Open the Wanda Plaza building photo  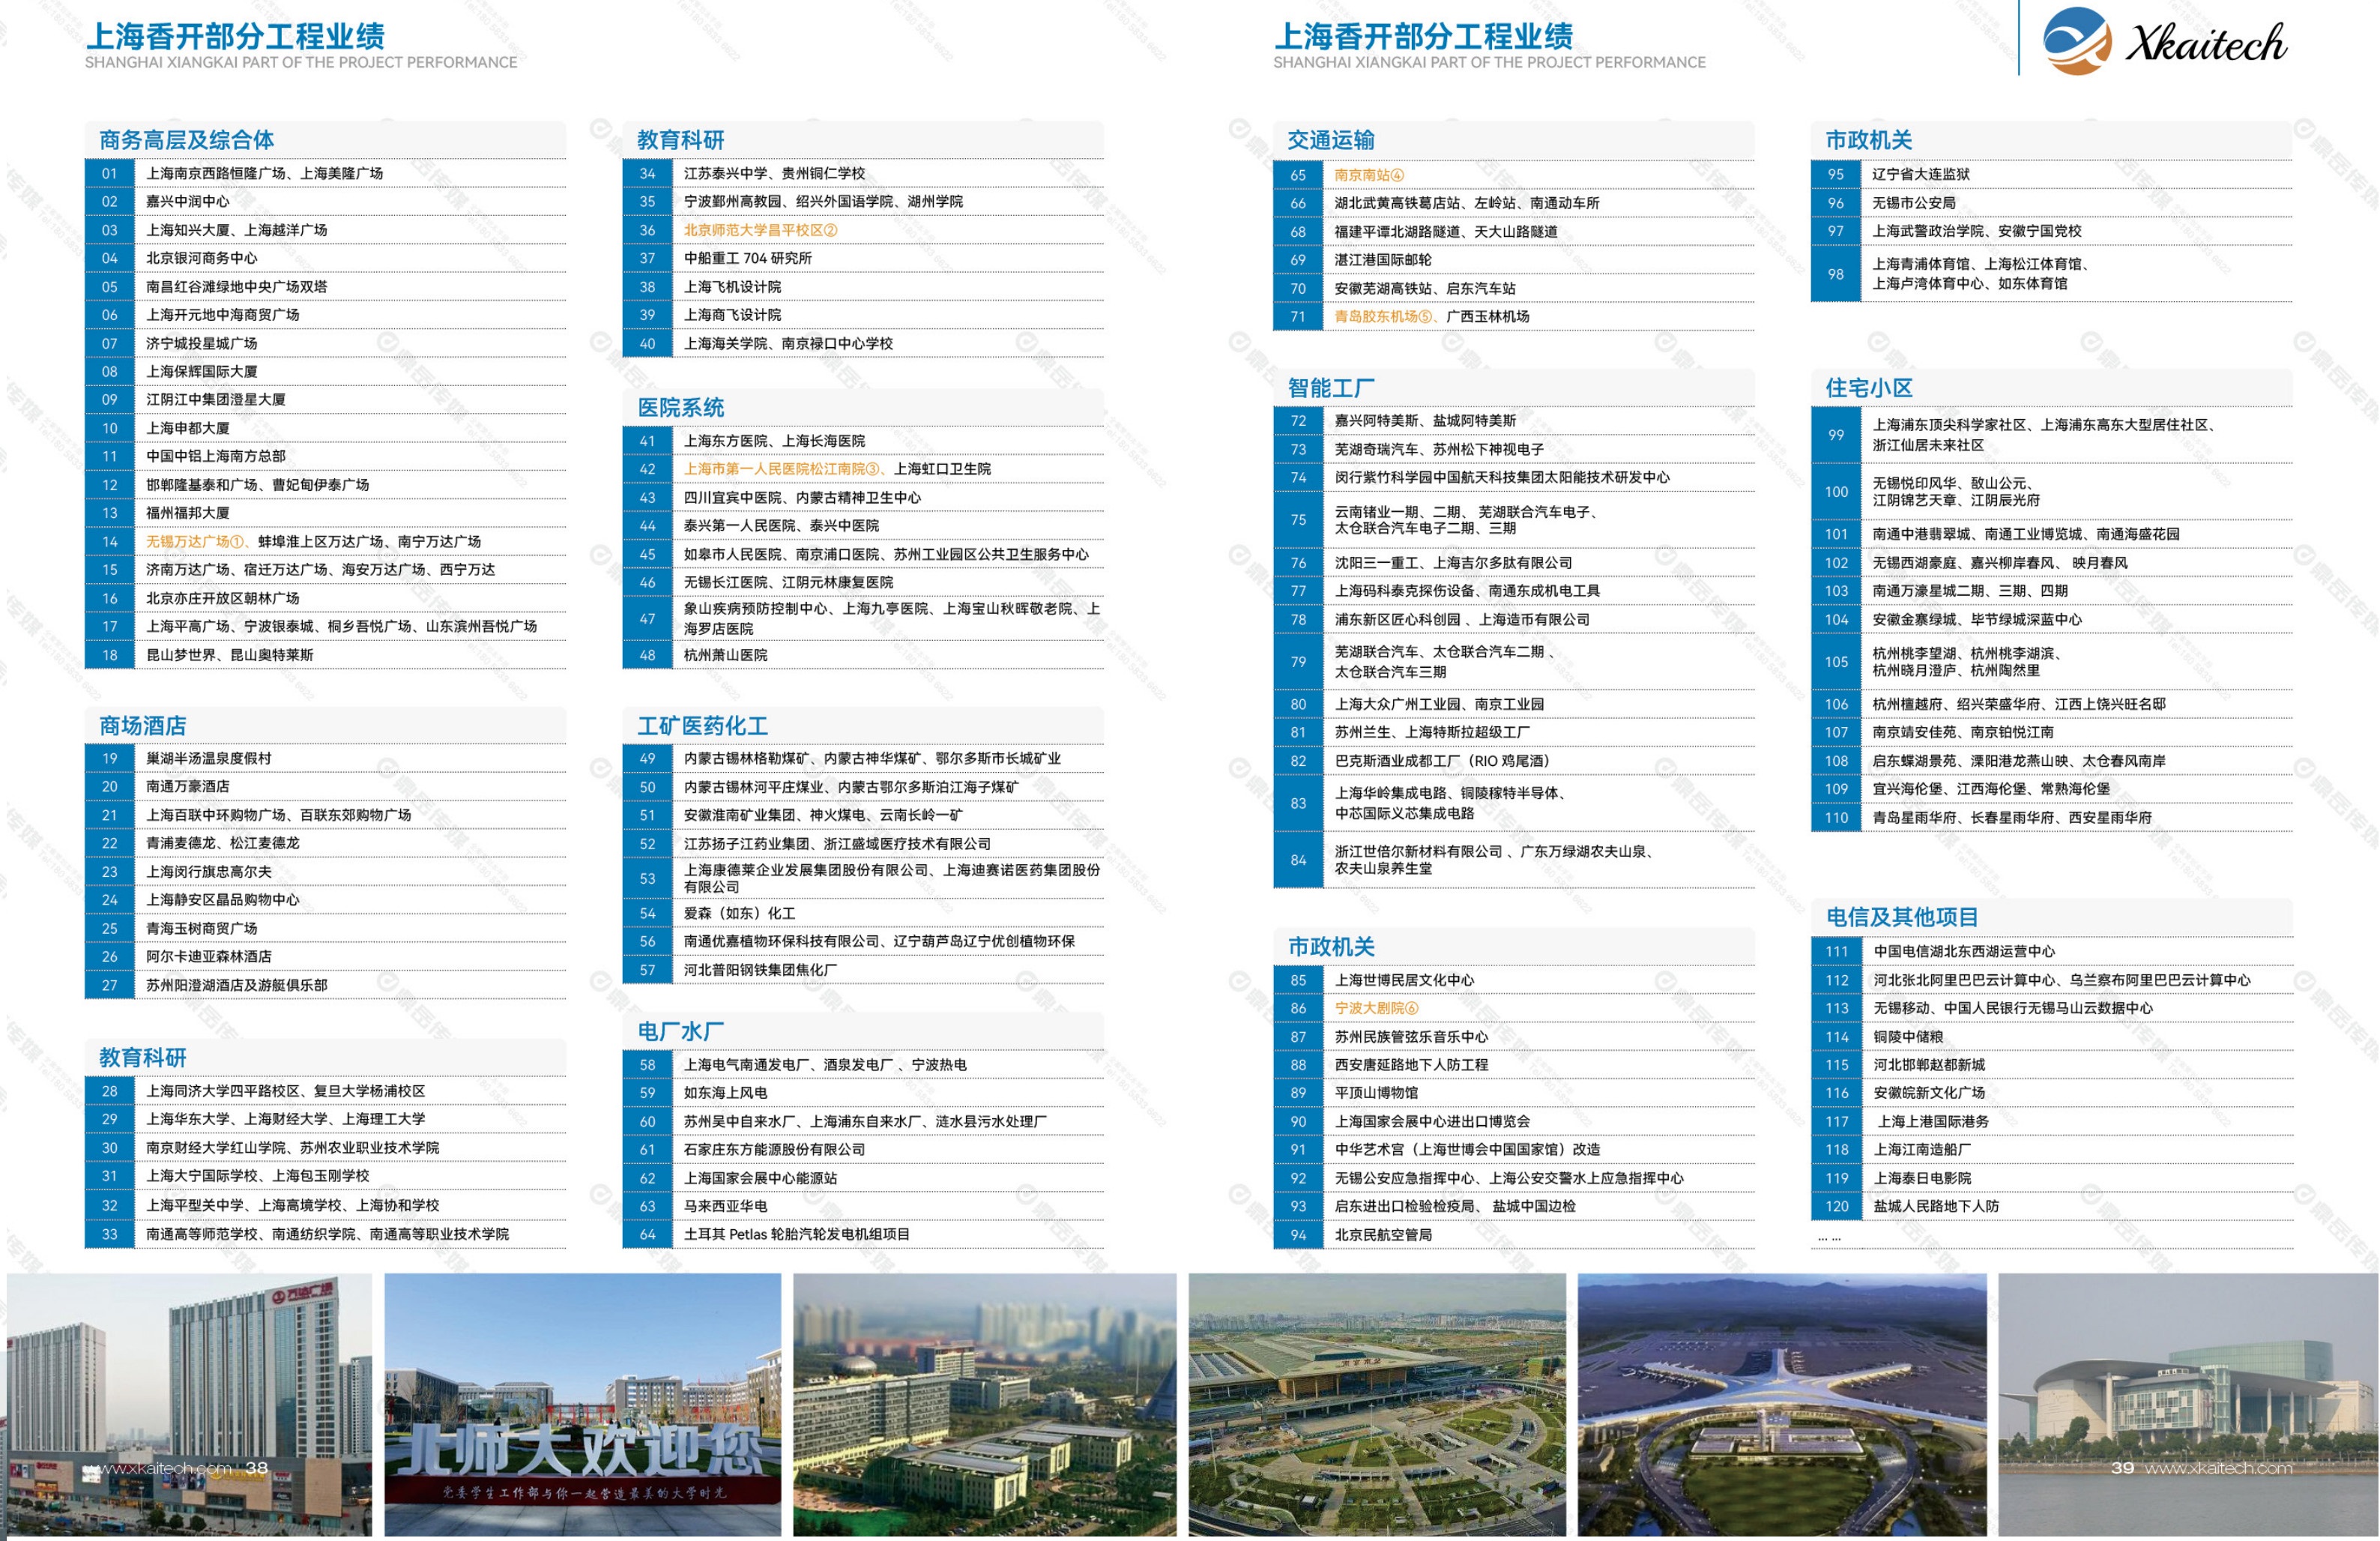click(189, 1404)
